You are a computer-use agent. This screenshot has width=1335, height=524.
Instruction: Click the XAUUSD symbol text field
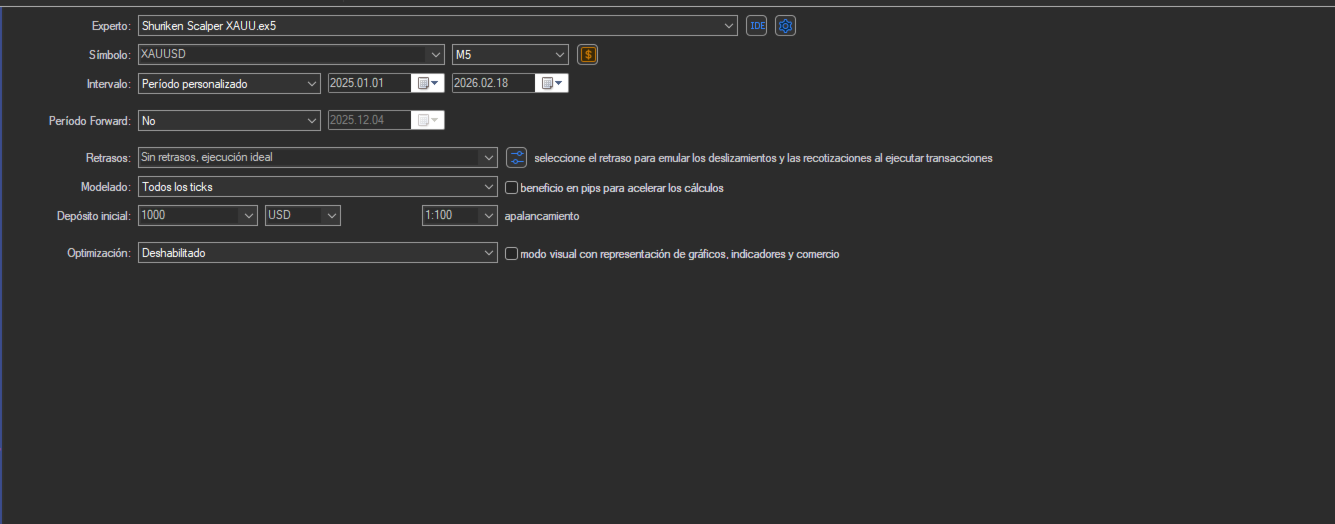coord(282,55)
